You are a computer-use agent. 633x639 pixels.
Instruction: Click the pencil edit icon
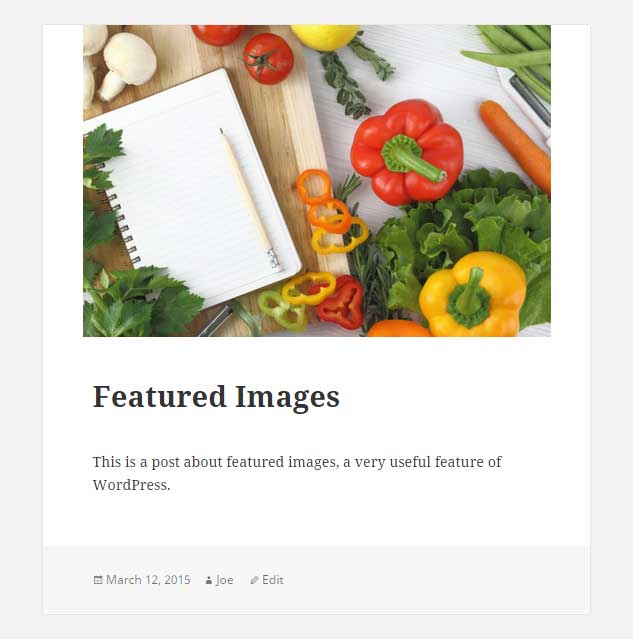254,580
